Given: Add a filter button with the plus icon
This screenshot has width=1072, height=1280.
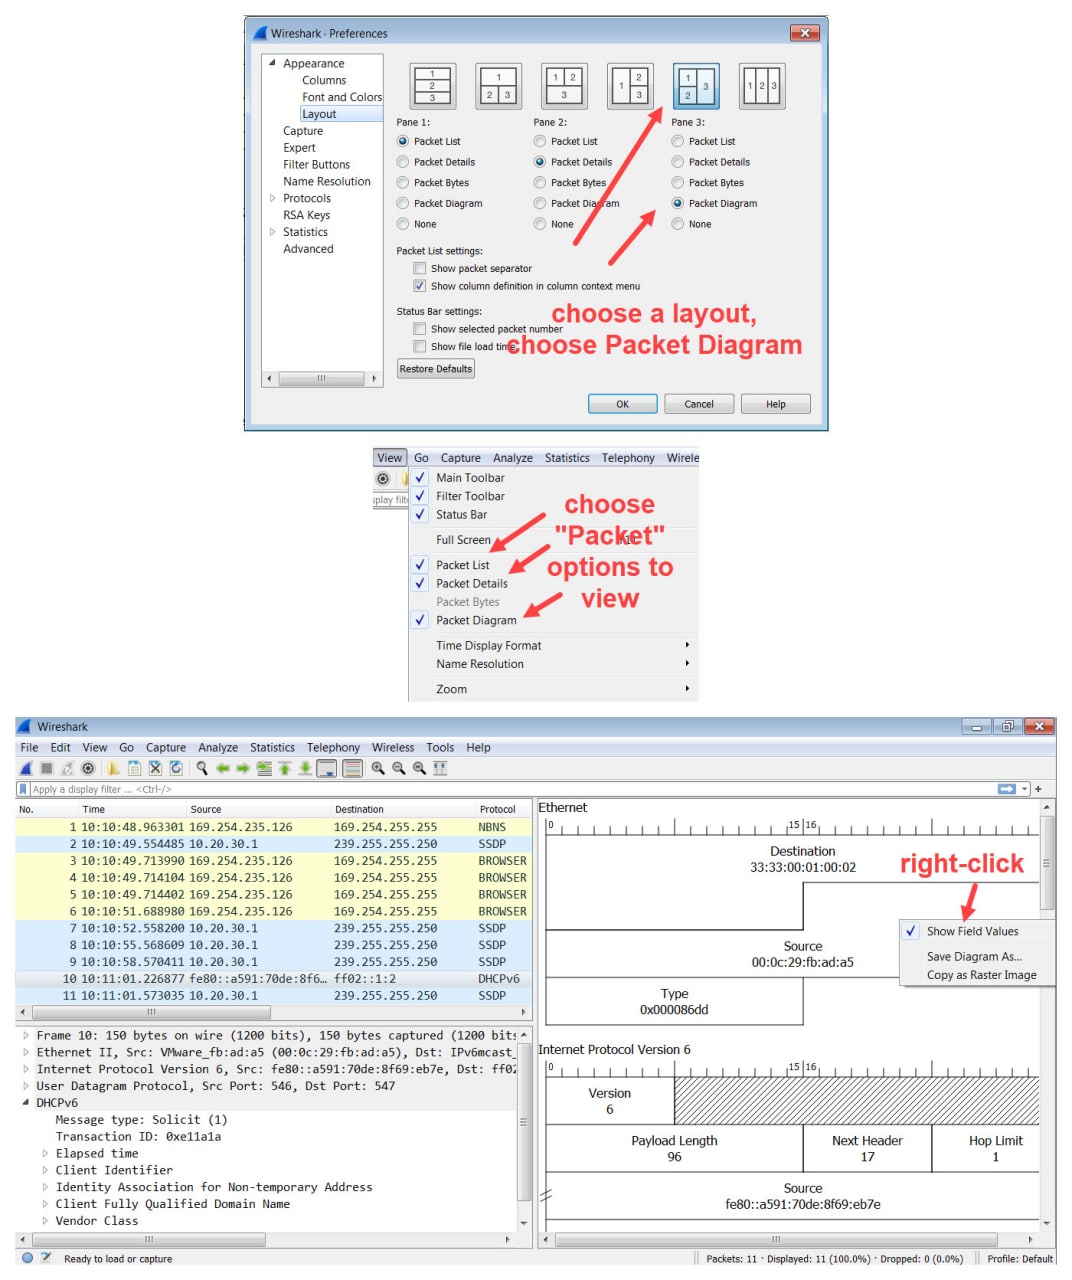Looking at the screenshot, I should tap(1039, 789).
